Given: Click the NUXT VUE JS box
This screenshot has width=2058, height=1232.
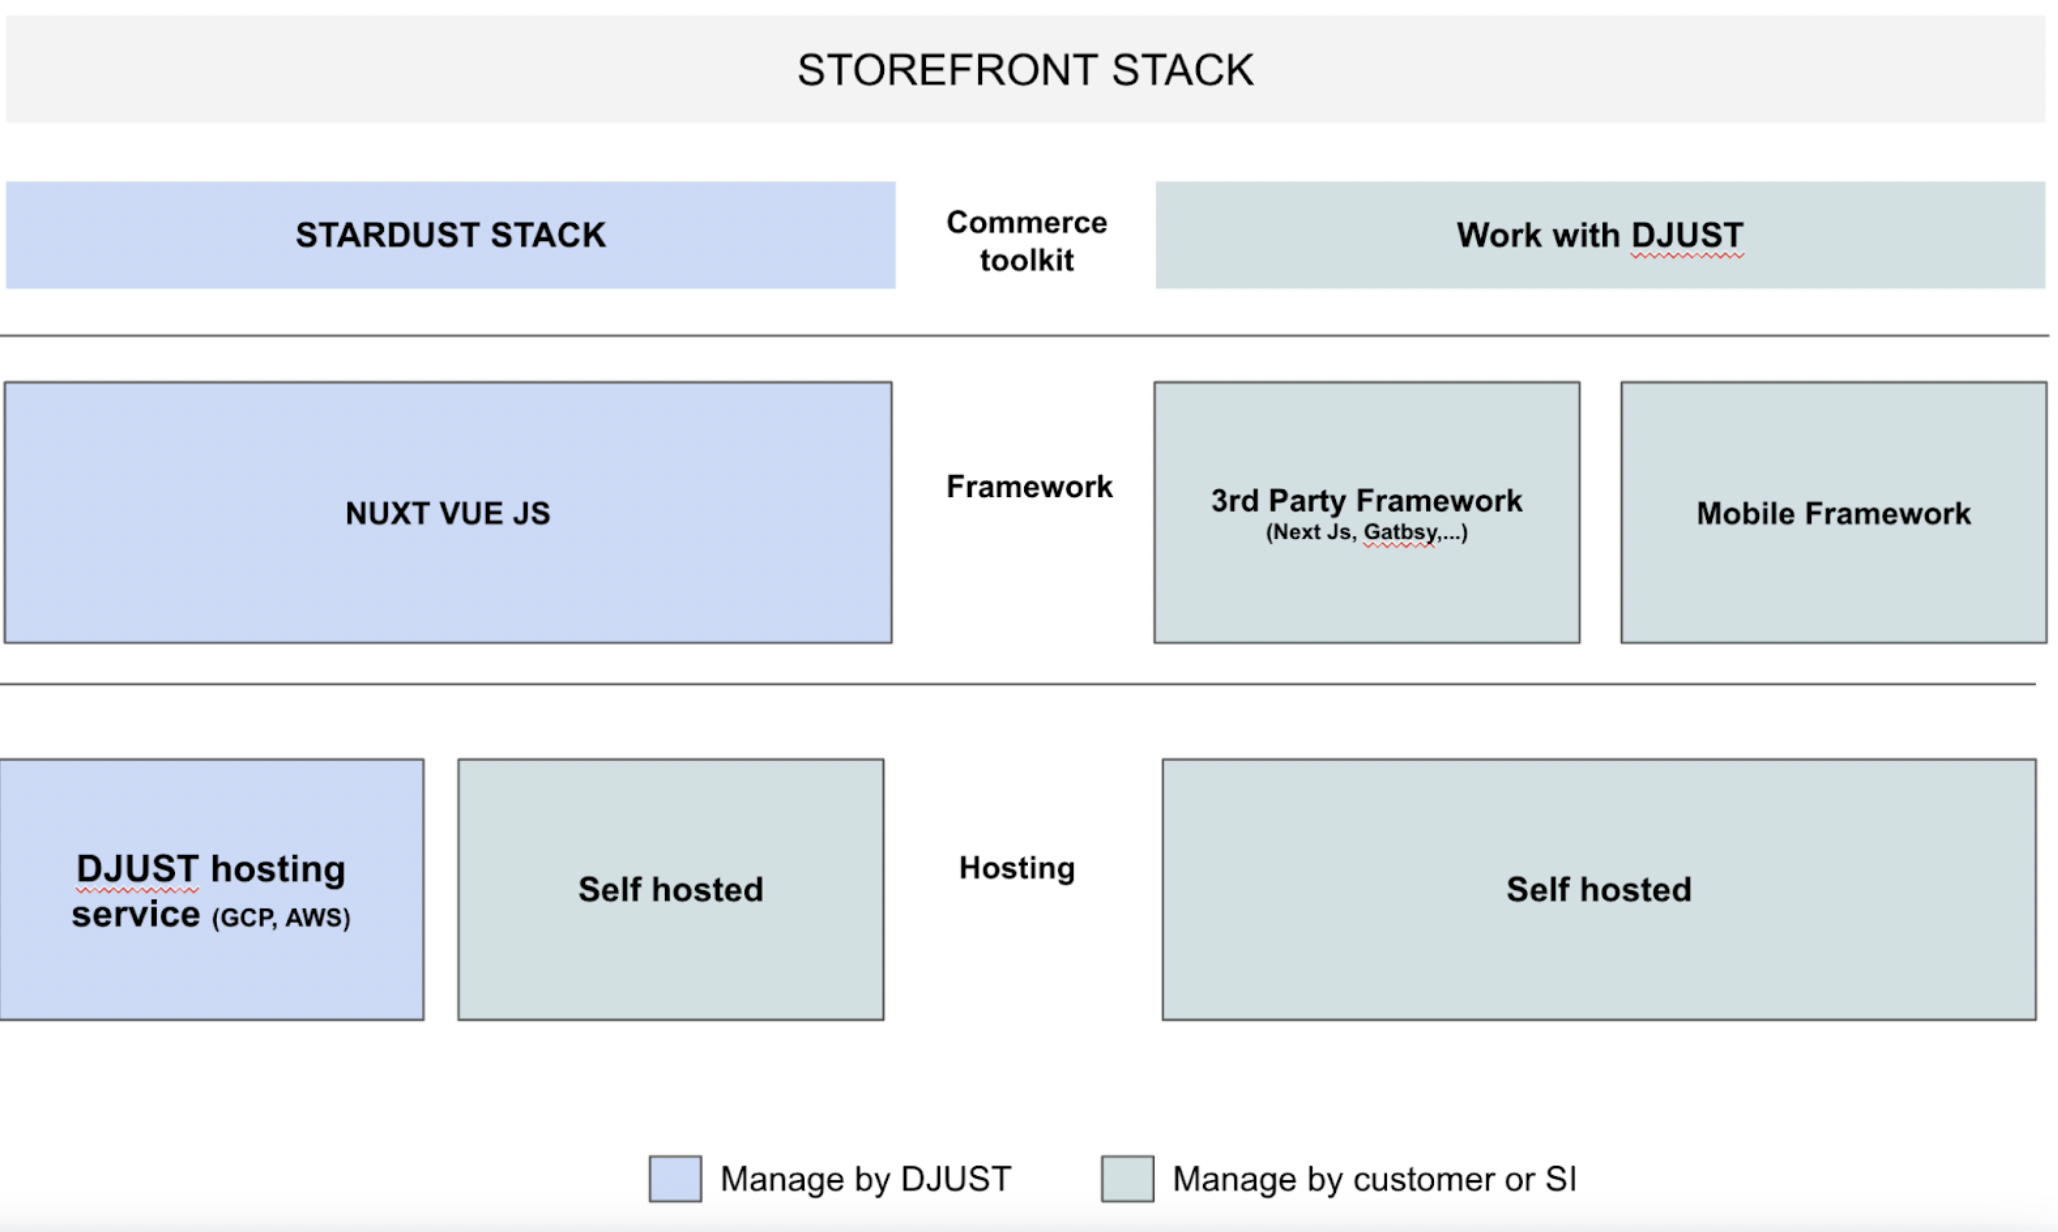Looking at the screenshot, I should [x=448, y=512].
